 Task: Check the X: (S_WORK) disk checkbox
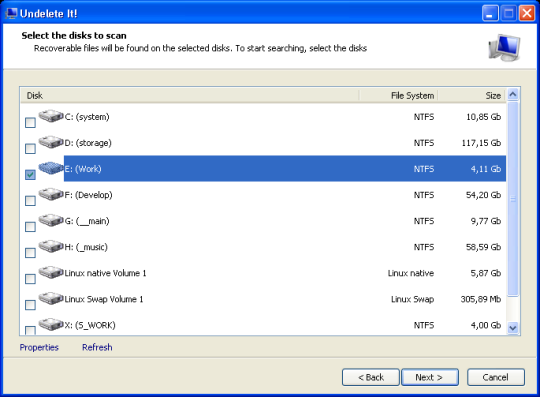[x=30, y=330]
